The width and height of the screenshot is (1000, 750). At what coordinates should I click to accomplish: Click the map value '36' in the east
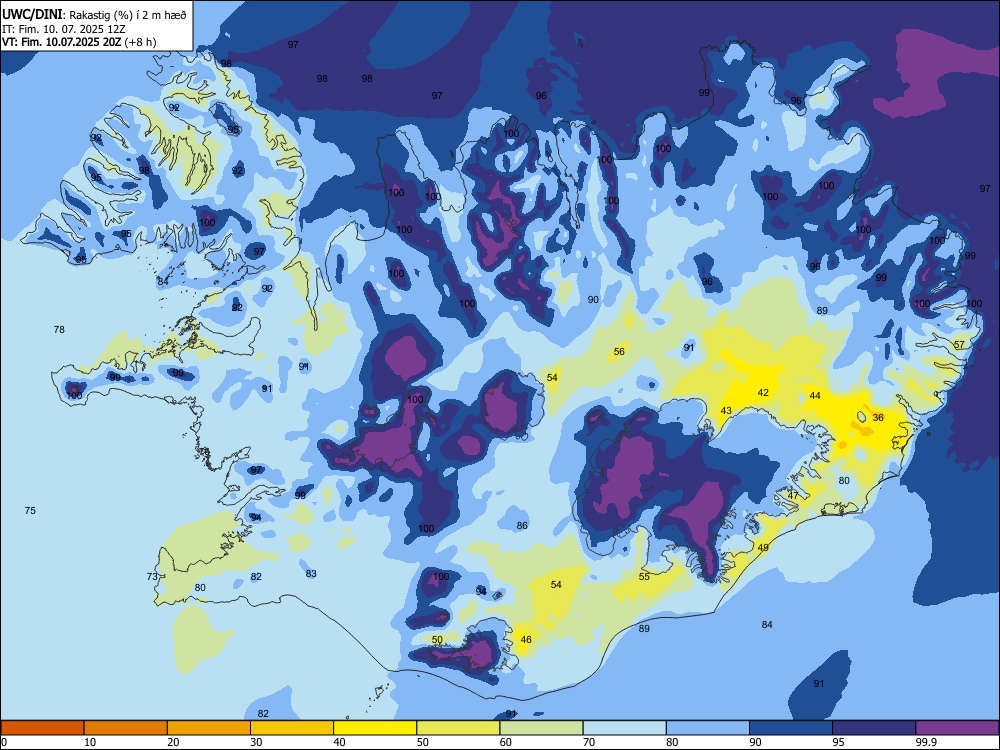pyautogui.click(x=878, y=418)
